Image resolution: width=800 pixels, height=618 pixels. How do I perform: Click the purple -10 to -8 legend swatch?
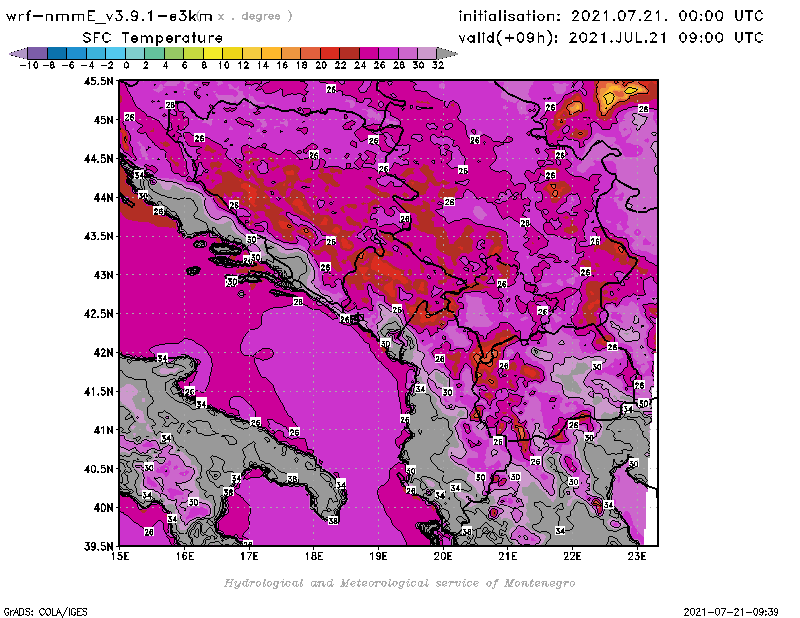tap(38, 53)
